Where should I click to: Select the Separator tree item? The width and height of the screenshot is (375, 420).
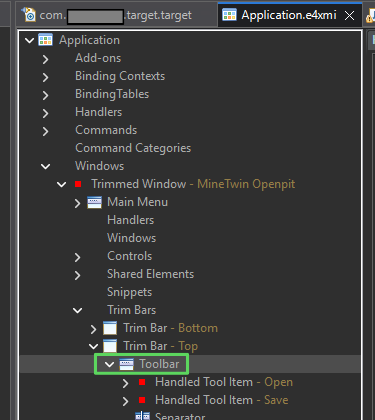click(x=180, y=416)
